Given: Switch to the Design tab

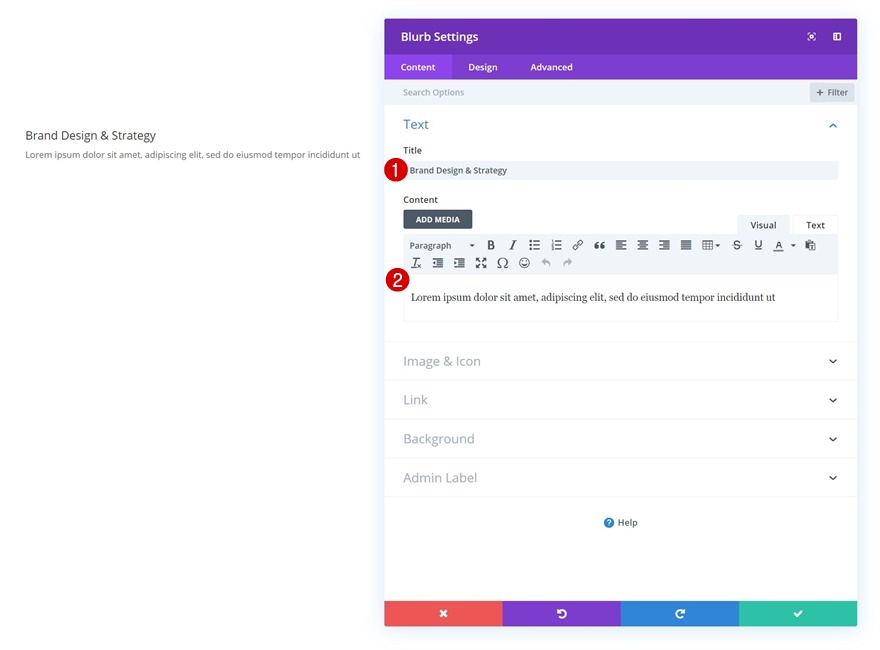Looking at the screenshot, I should pos(483,67).
